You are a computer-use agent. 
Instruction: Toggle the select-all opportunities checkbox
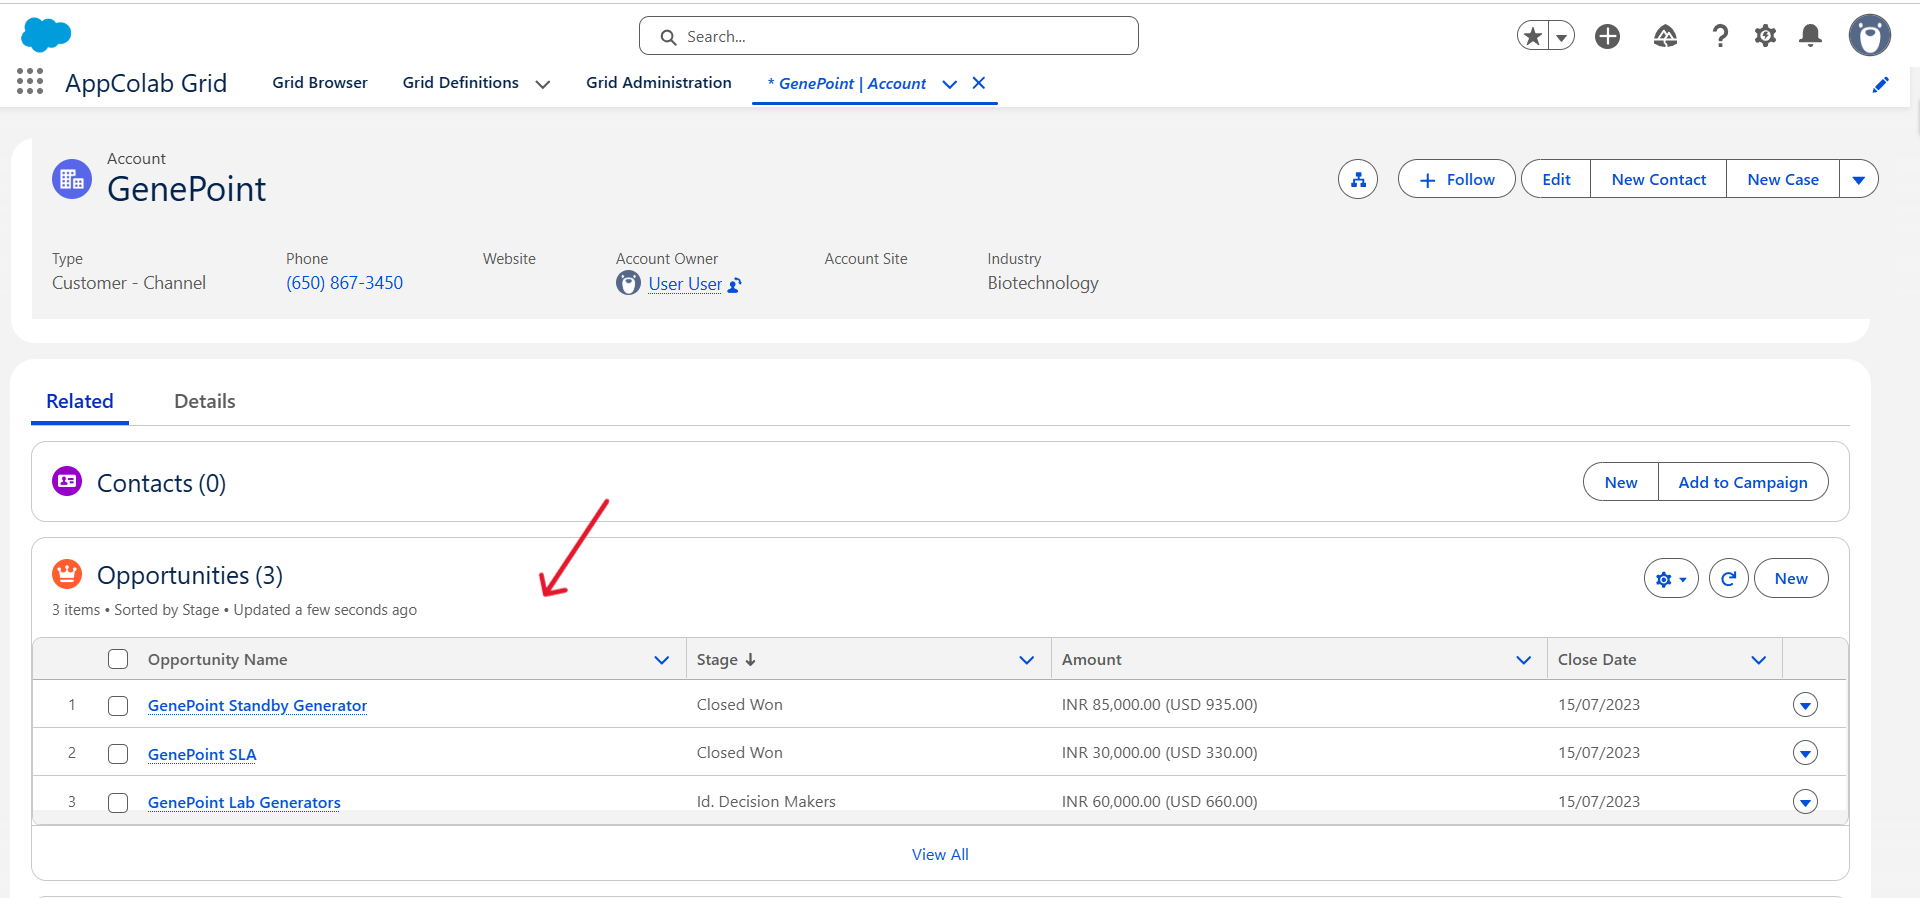tap(118, 659)
